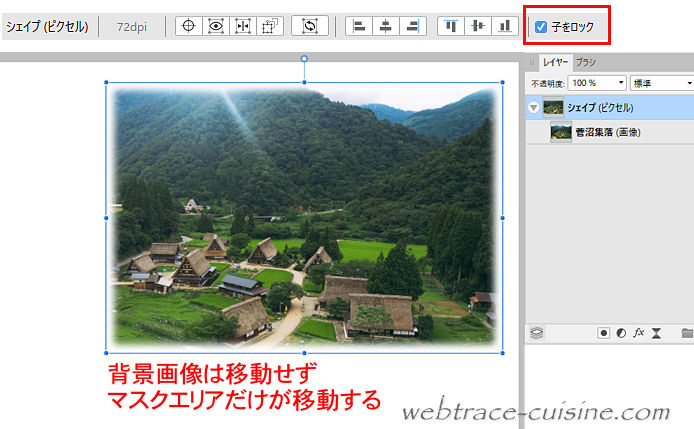Click the adjustment layer half-circle icon
This screenshot has width=694, height=429.
tap(621, 333)
